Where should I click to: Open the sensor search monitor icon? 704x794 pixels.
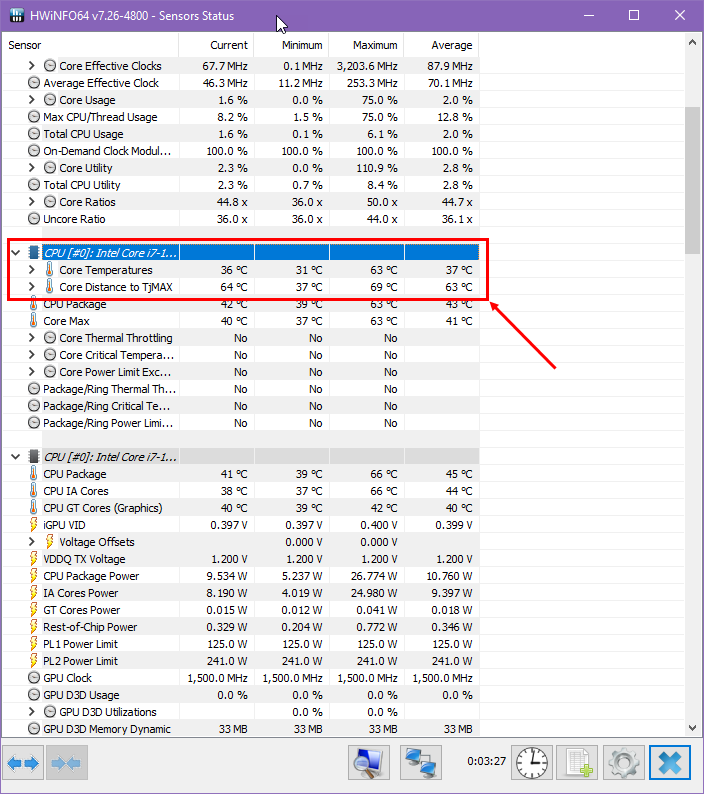tap(369, 763)
